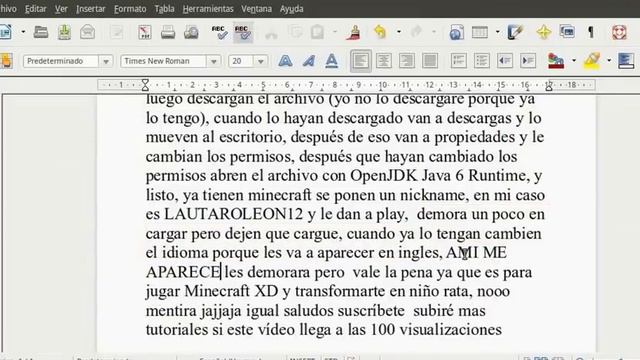Open the highlighting color dropdown arrow

609,61
